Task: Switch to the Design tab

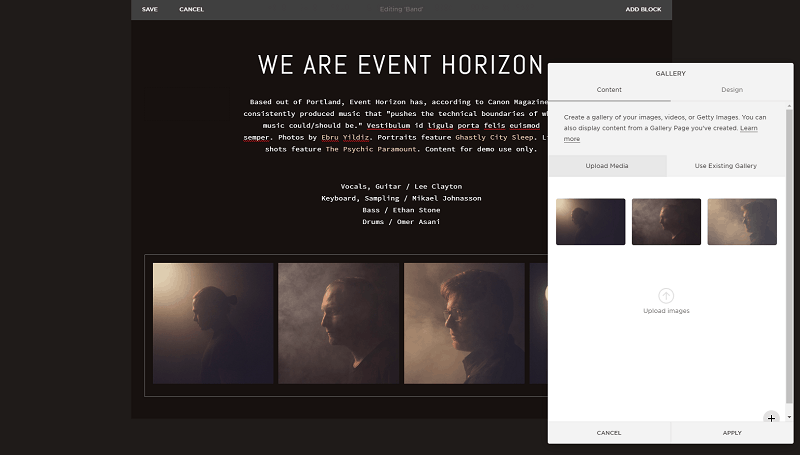Action: pos(732,90)
